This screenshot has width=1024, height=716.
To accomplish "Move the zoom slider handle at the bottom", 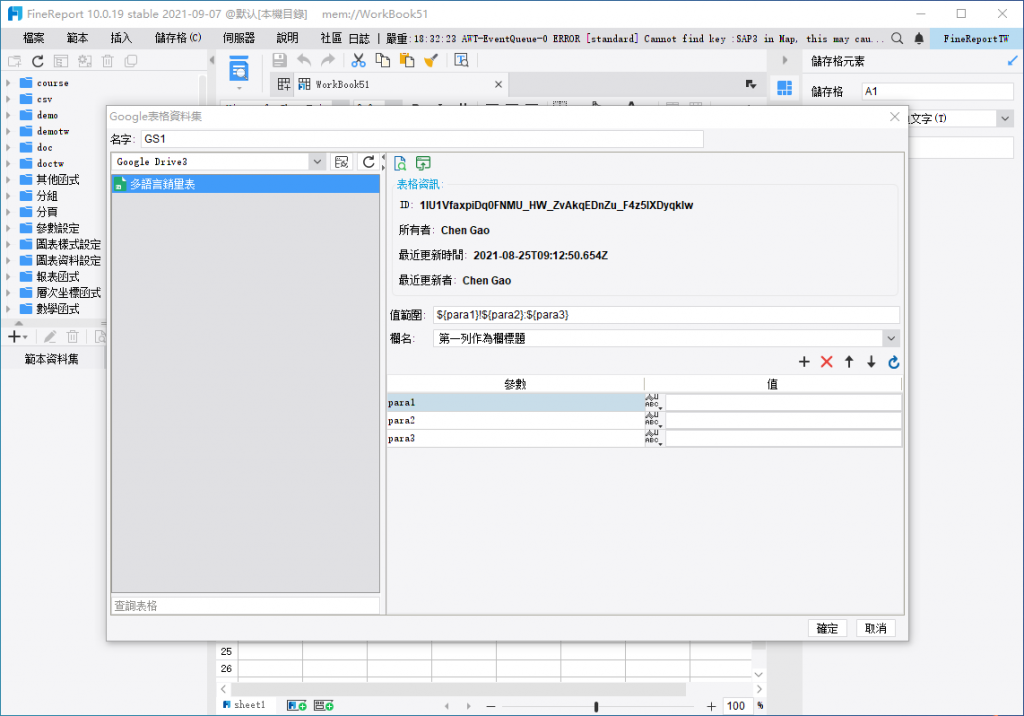I will point(596,706).
